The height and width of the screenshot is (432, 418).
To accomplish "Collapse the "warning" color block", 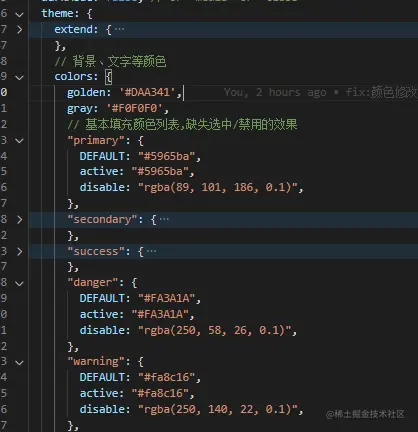I will pyautogui.click(x=20, y=363).
